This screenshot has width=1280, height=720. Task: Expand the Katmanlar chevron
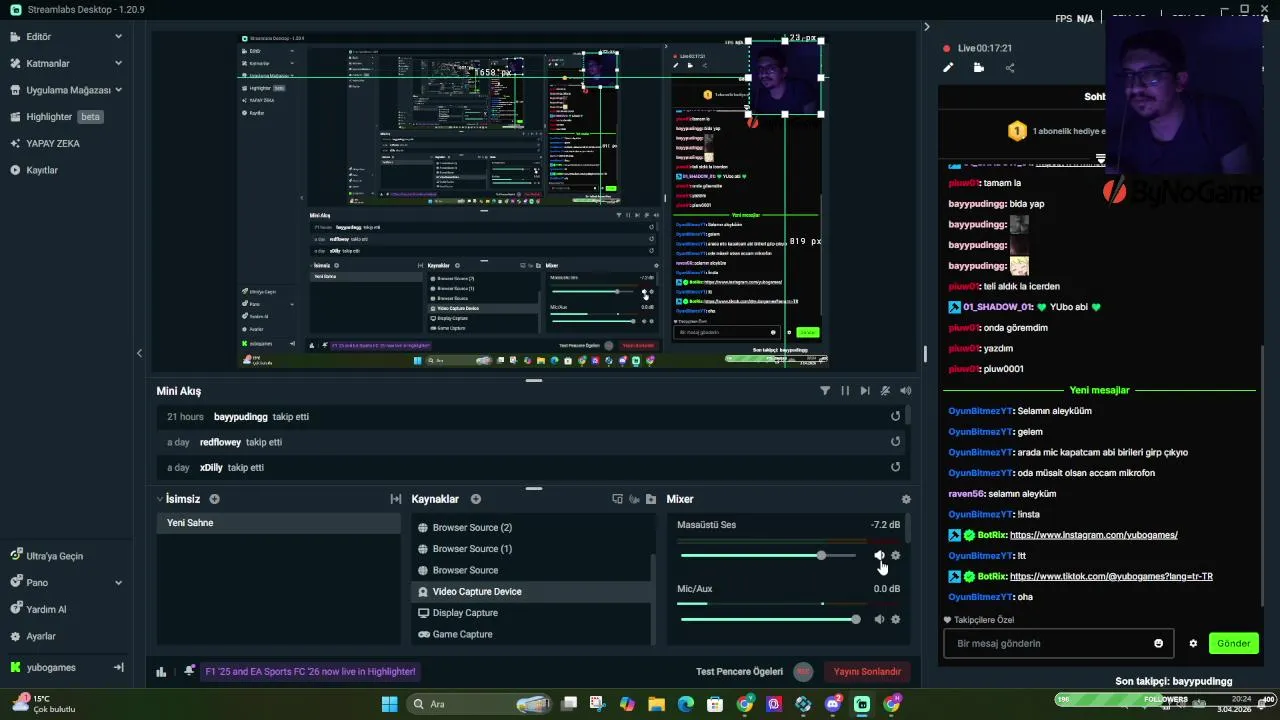[118, 63]
